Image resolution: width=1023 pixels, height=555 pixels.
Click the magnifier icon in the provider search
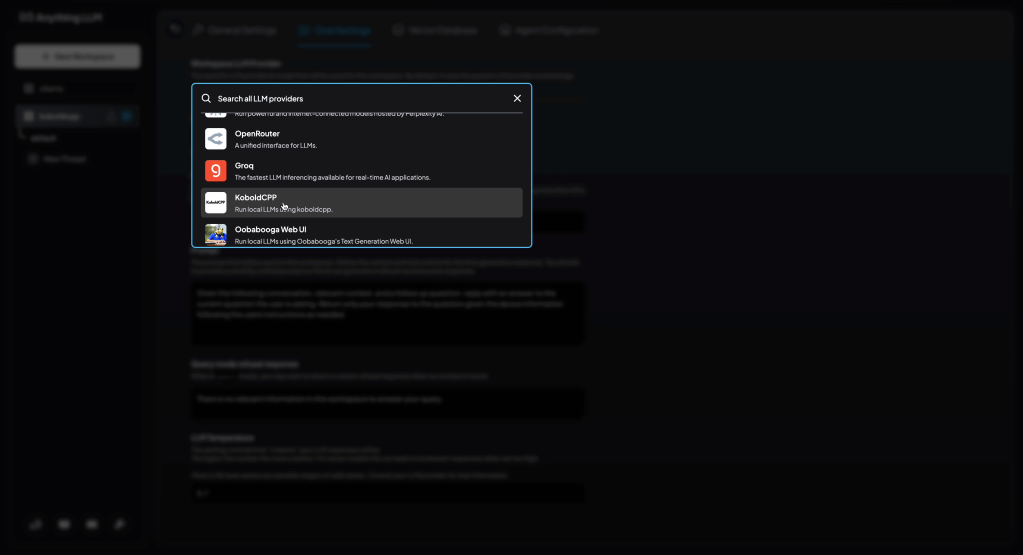click(x=207, y=98)
